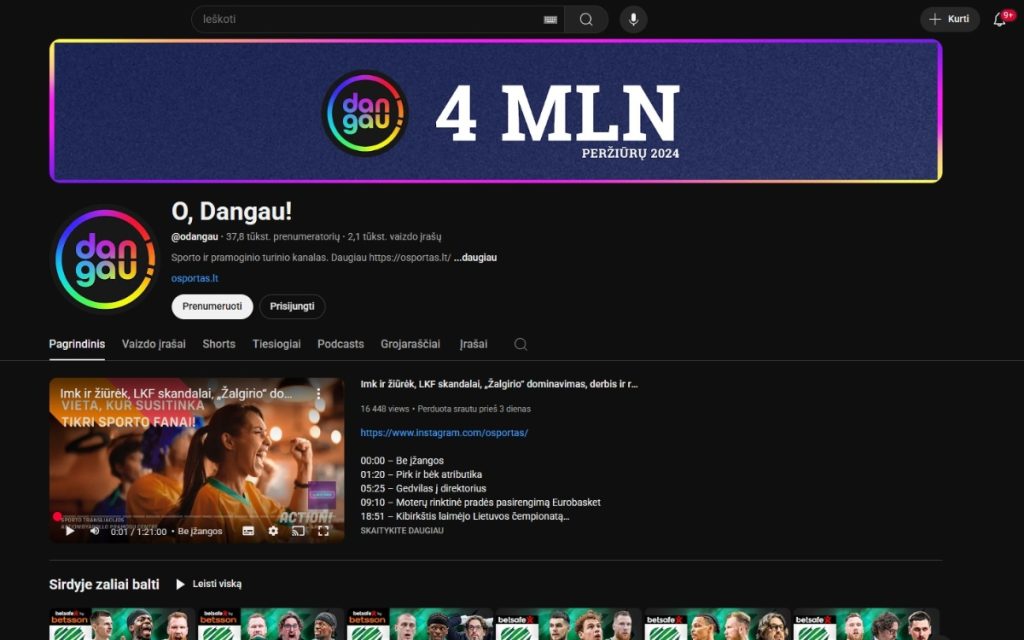This screenshot has width=1024, height=640.
Task: Click Leisti viską to play all
Action: click(209, 584)
